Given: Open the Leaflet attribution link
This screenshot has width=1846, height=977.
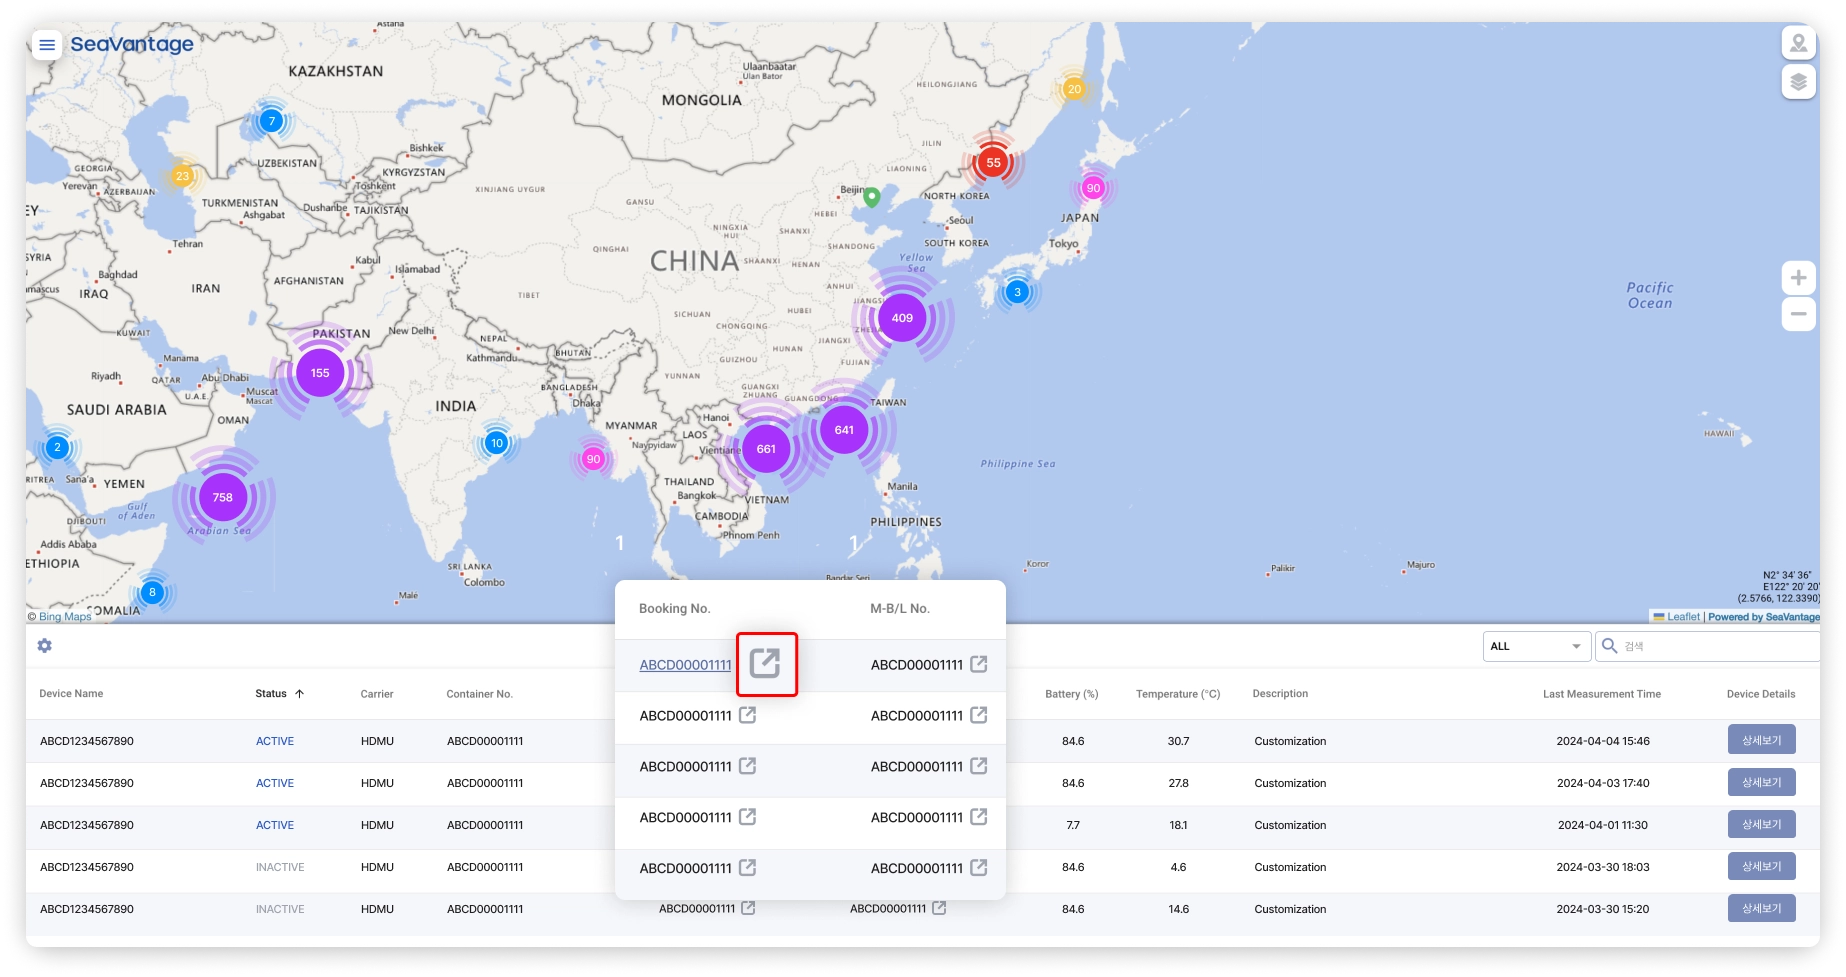Looking at the screenshot, I should (1683, 617).
